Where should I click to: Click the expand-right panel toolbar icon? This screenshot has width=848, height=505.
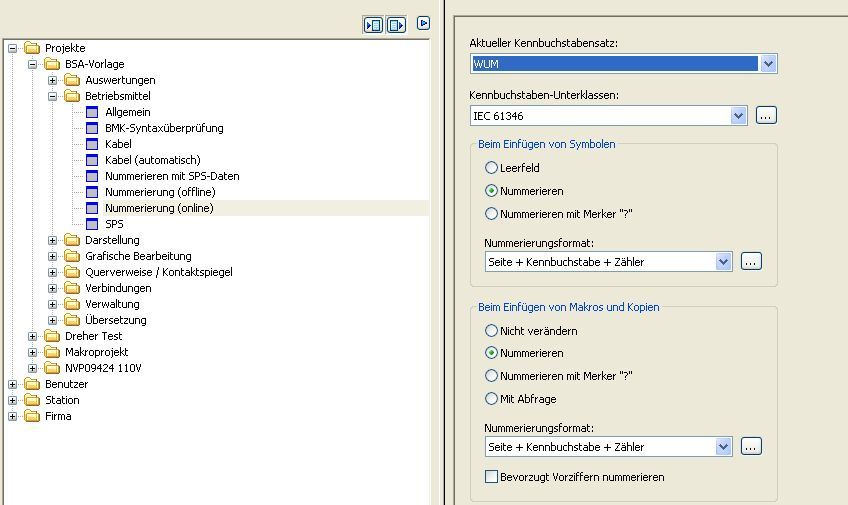(x=396, y=25)
